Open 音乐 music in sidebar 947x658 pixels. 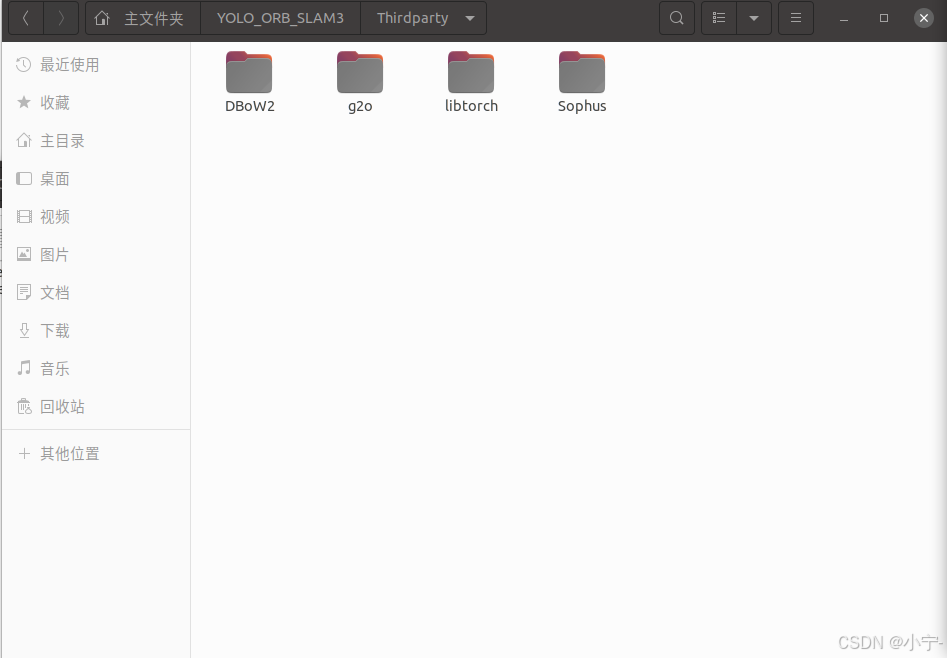coord(97,369)
